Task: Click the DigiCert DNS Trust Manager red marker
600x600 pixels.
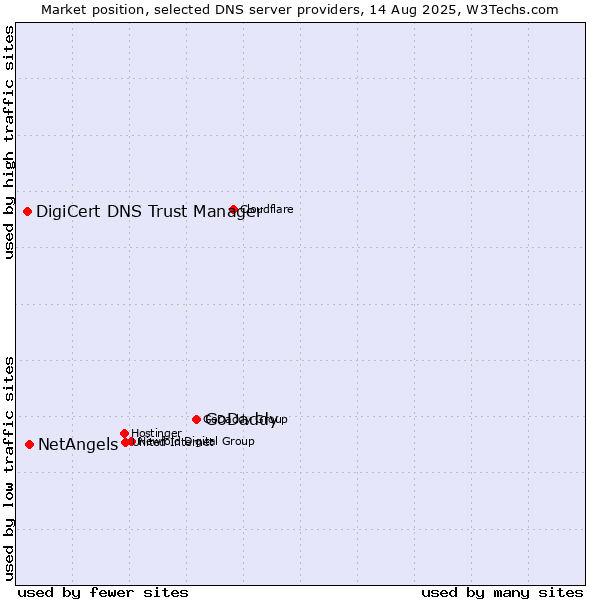Action: (28, 212)
